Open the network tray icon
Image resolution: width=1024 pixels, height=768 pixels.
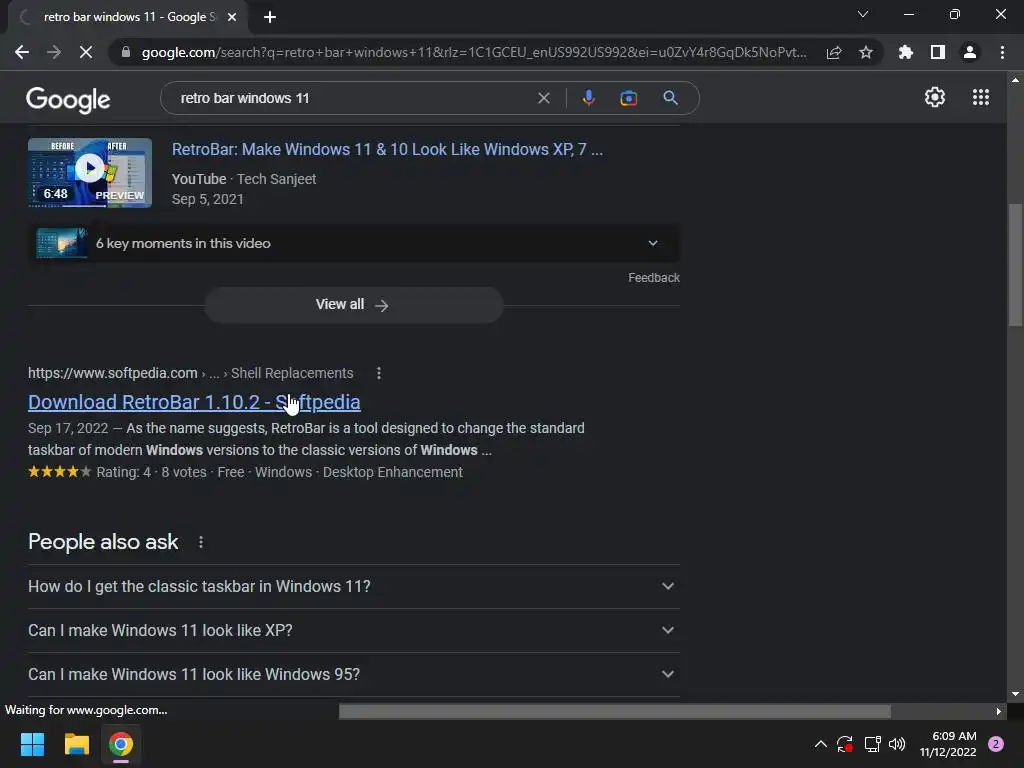click(x=872, y=744)
